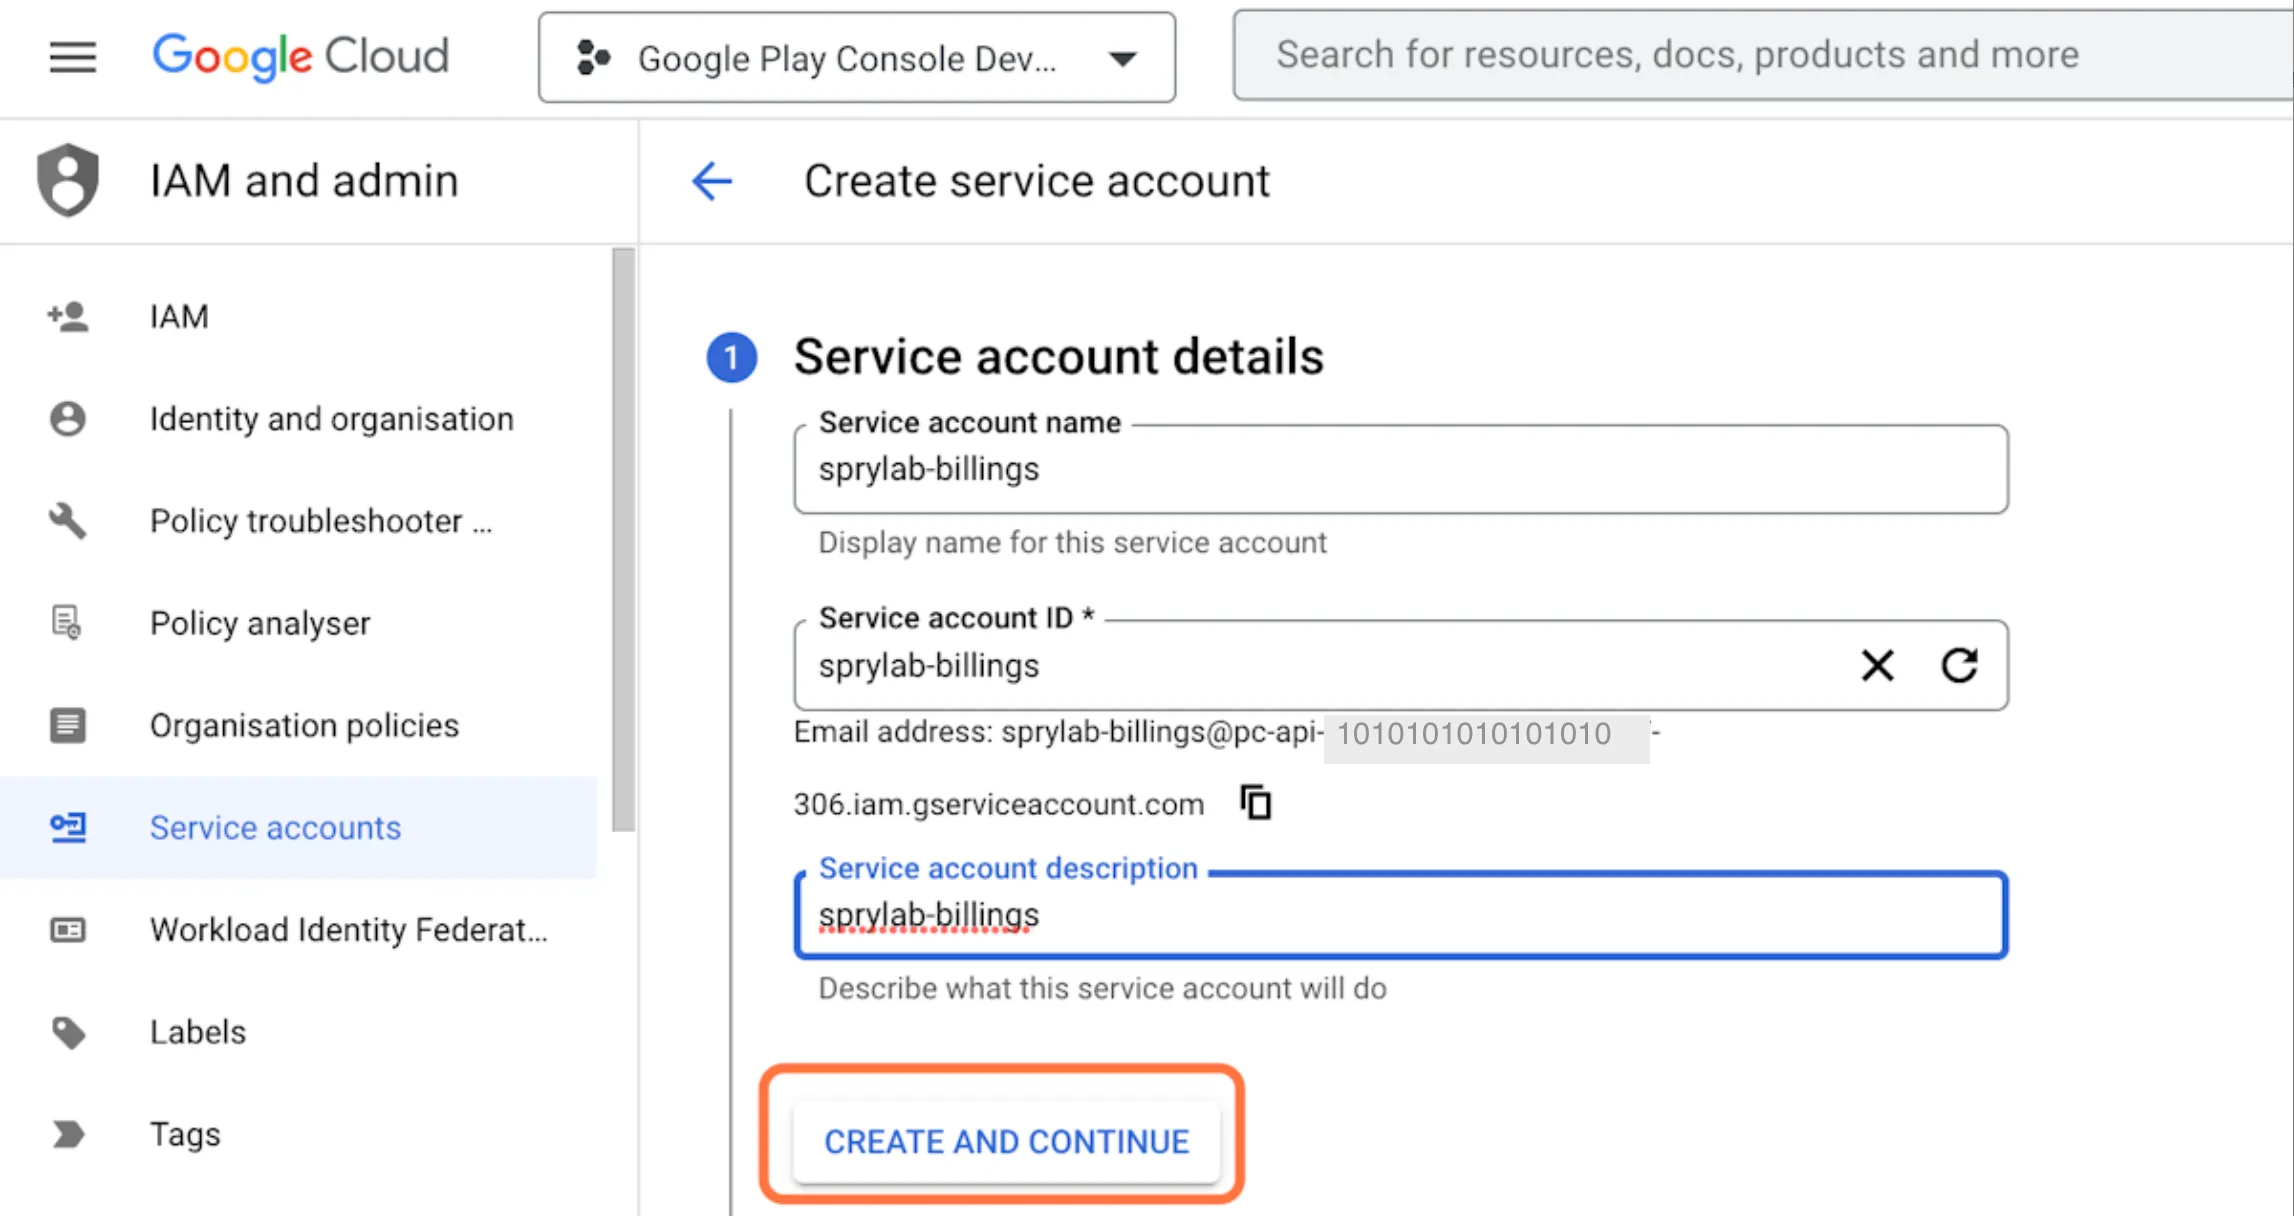2294x1216 pixels.
Task: Open Tags in sidebar
Action: click(298, 1134)
